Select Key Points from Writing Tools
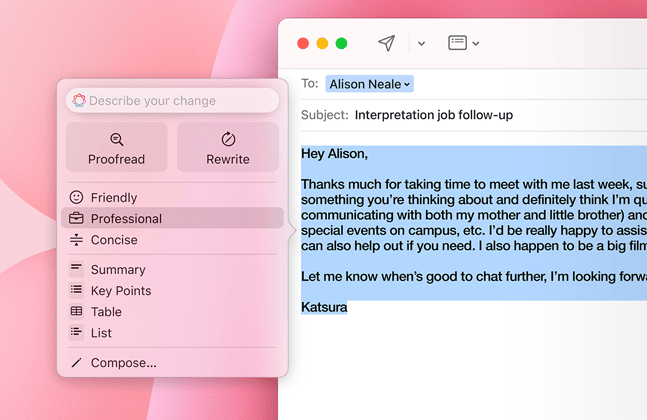Viewport: 647px width, 420px height. click(x=121, y=291)
